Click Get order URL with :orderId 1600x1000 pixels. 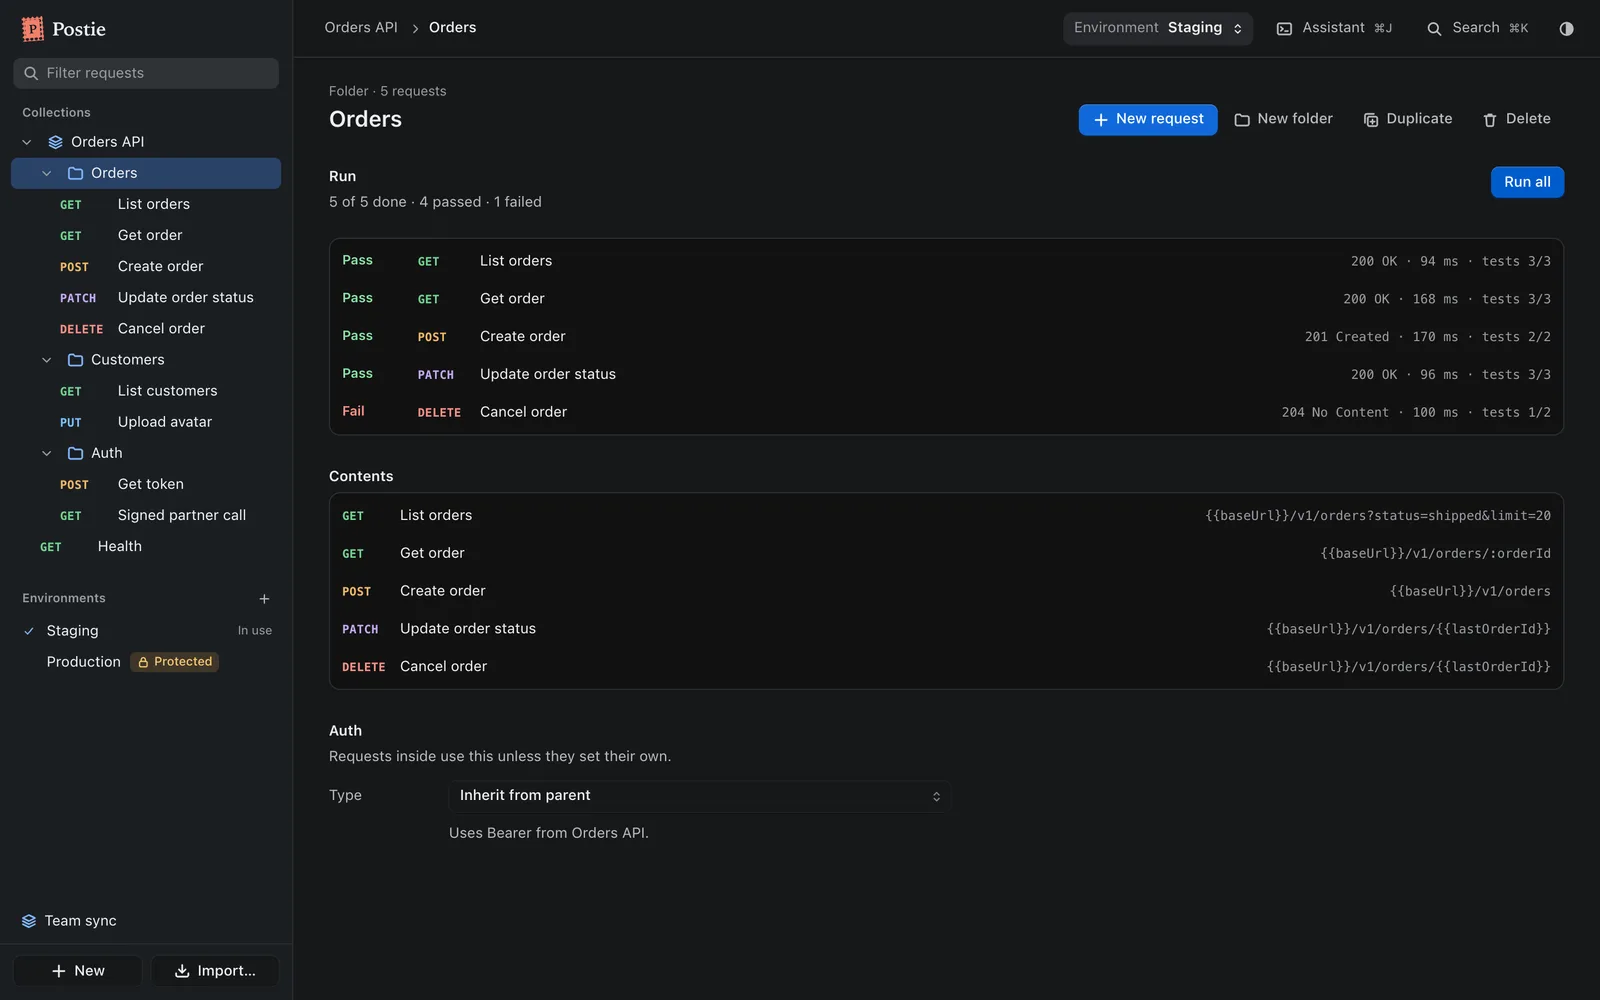[x=1435, y=554]
